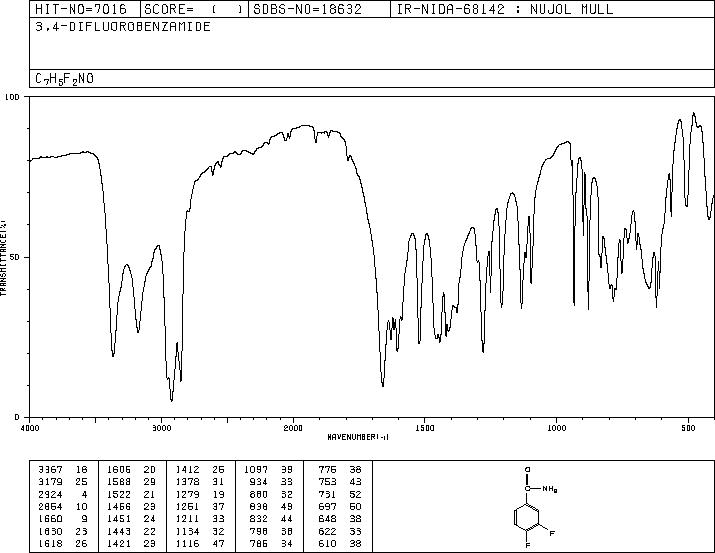Screen dimensions: 715x553
Task: Click the 1097 peak table entry
Action: click(269, 469)
